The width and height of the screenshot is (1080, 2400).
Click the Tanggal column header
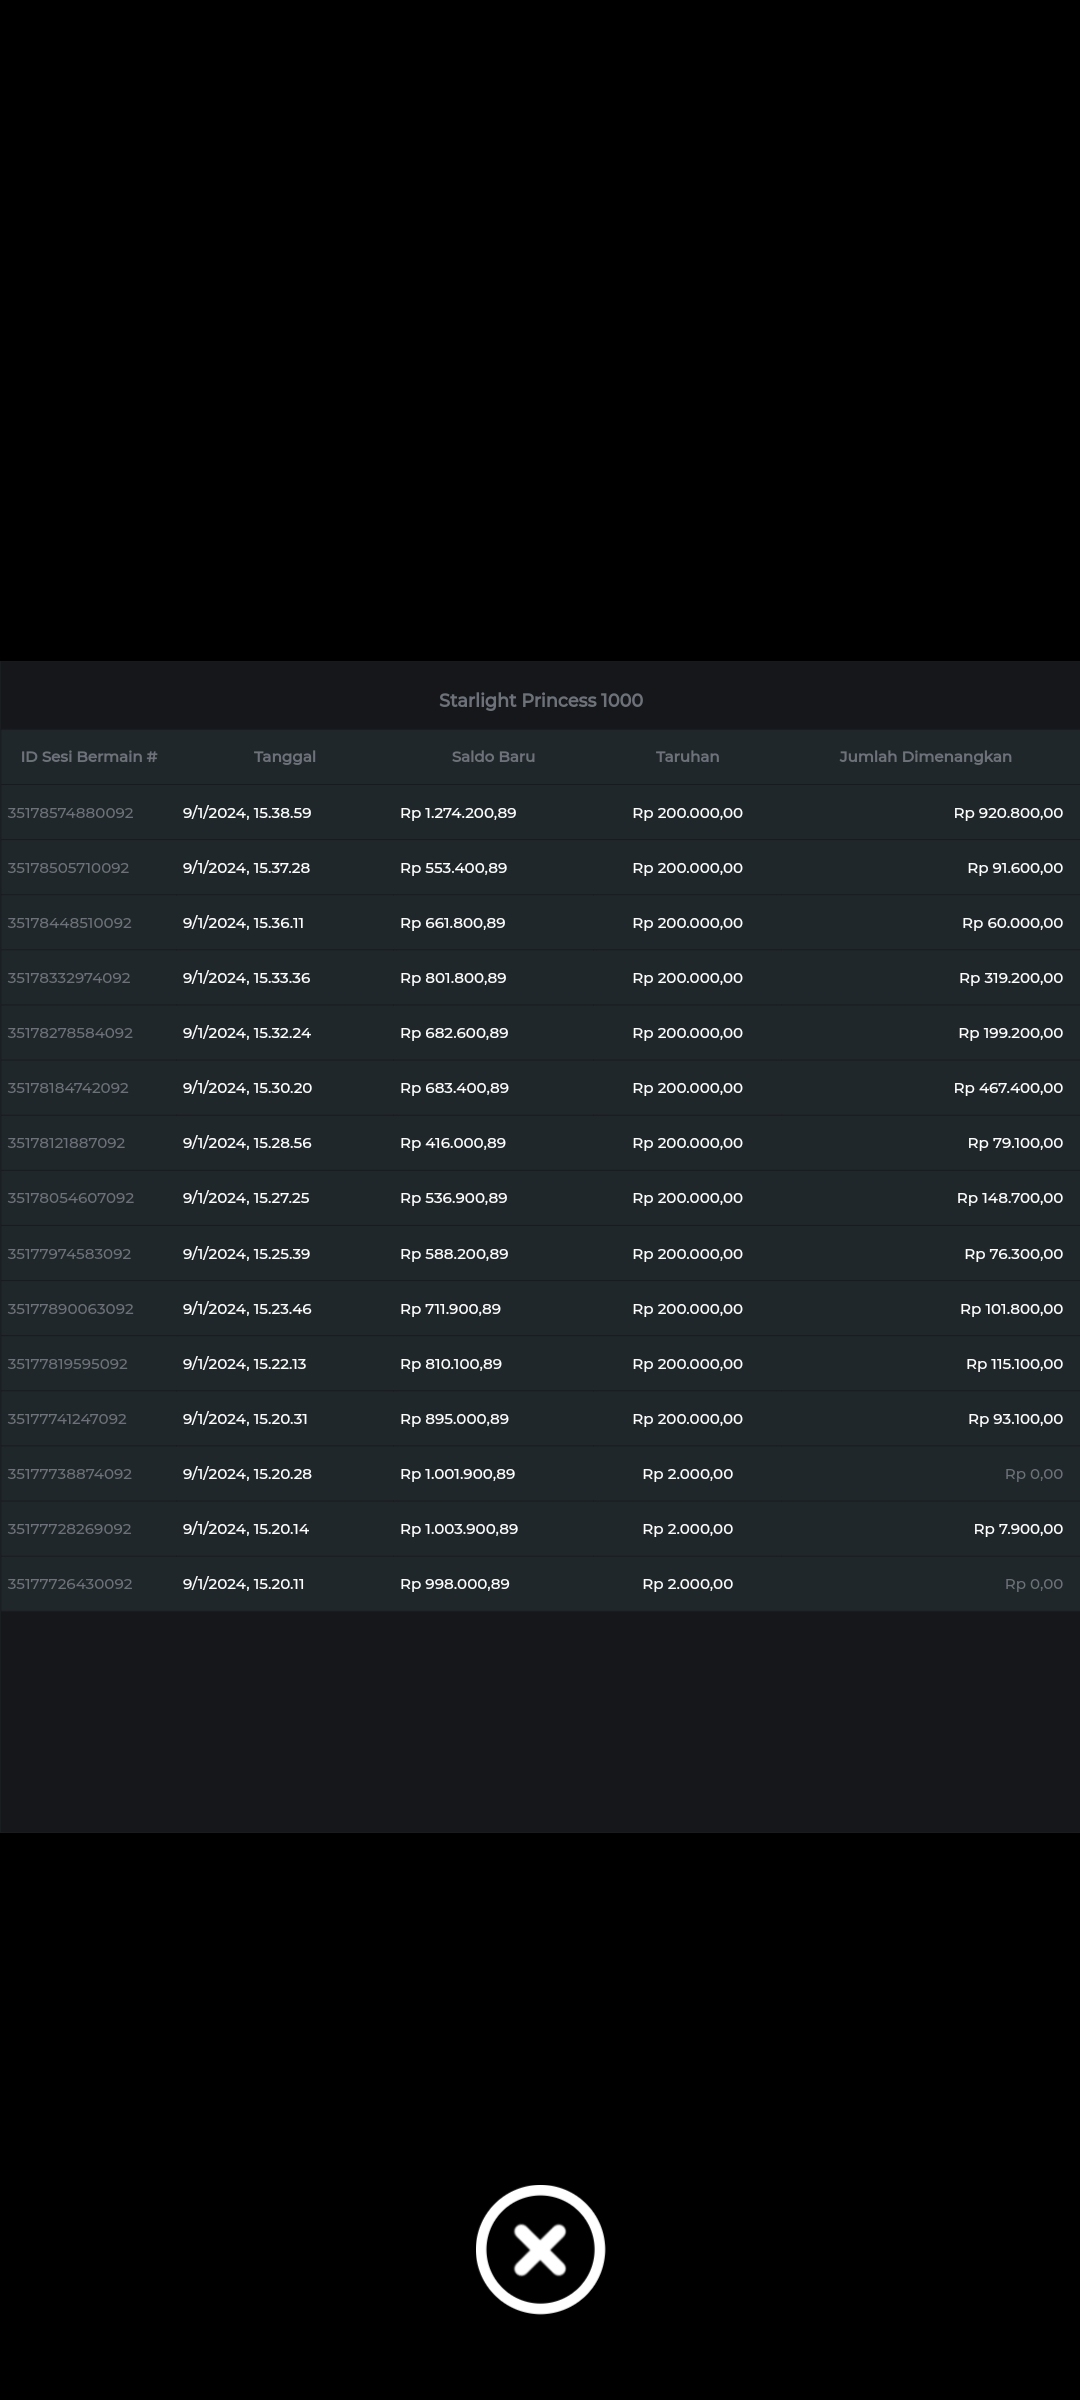click(285, 757)
